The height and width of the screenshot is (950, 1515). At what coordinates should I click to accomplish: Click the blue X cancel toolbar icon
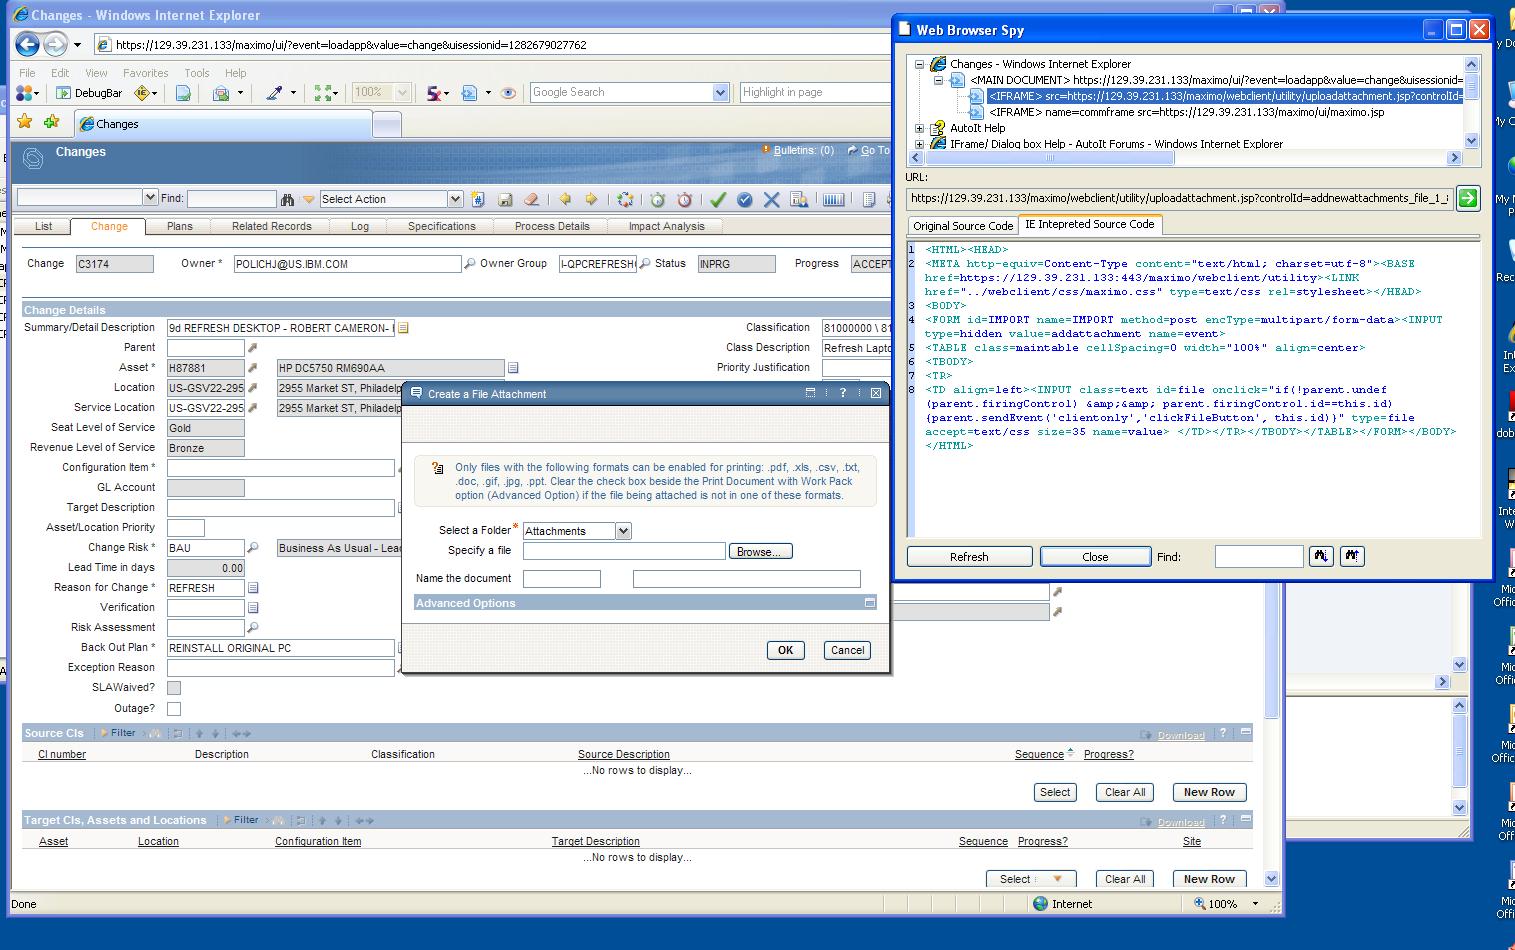771,199
